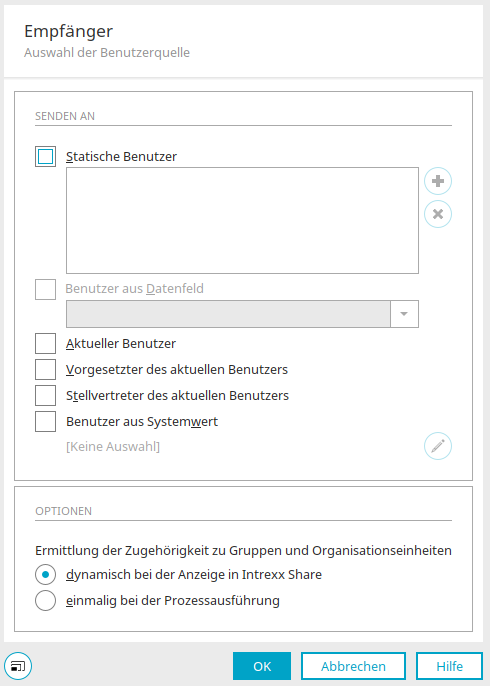
Task: Open Hilfe for this dialog
Action: [449, 666]
